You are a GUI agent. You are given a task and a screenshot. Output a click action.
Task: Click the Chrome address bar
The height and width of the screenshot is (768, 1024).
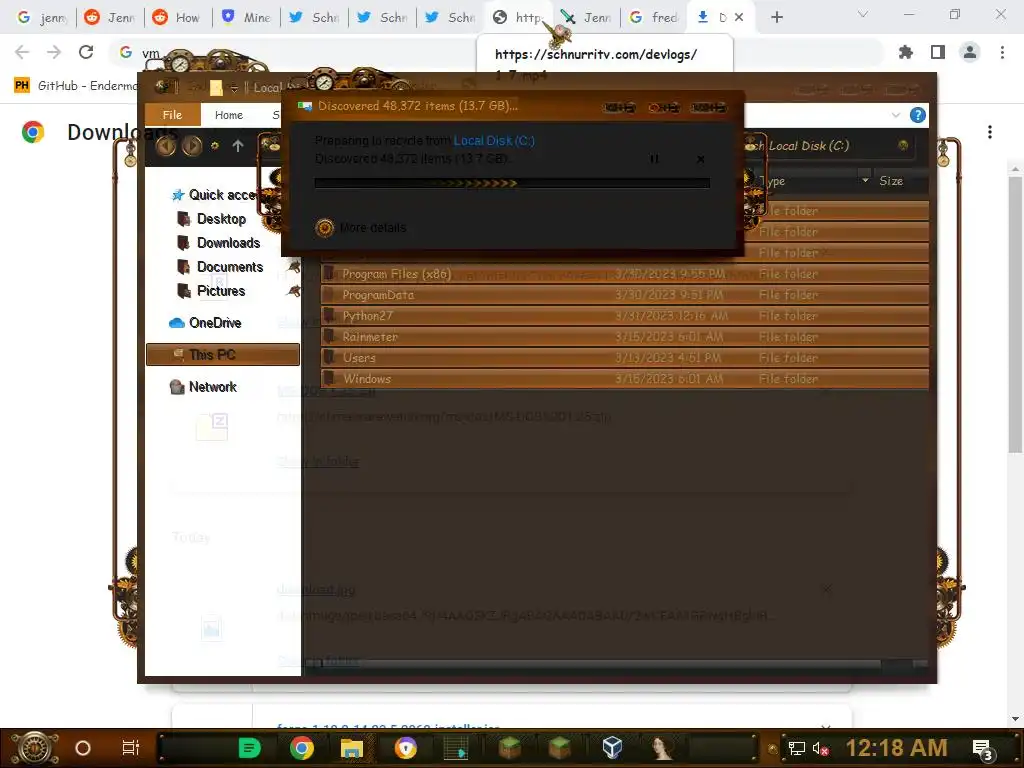coord(496,52)
